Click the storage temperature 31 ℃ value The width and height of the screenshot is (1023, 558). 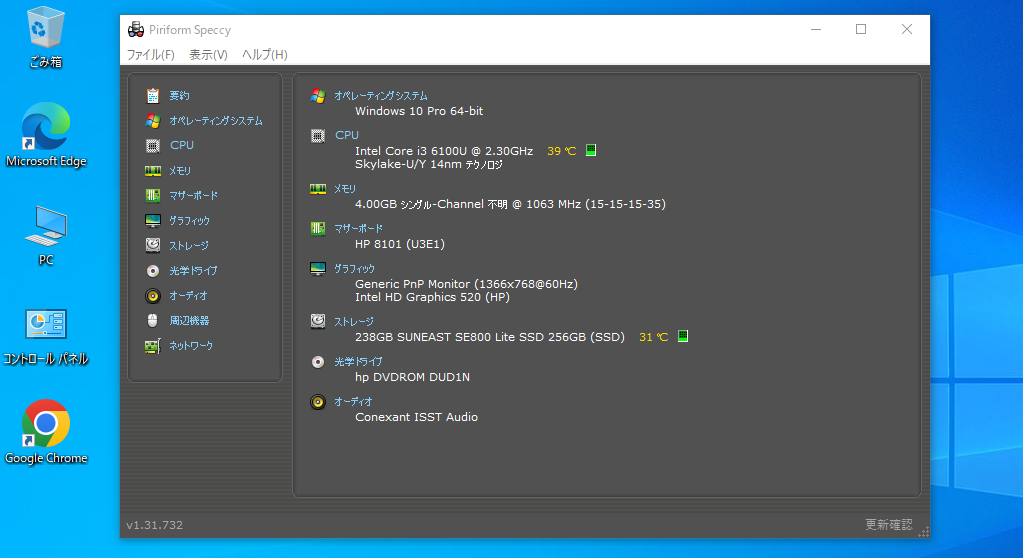(x=654, y=337)
